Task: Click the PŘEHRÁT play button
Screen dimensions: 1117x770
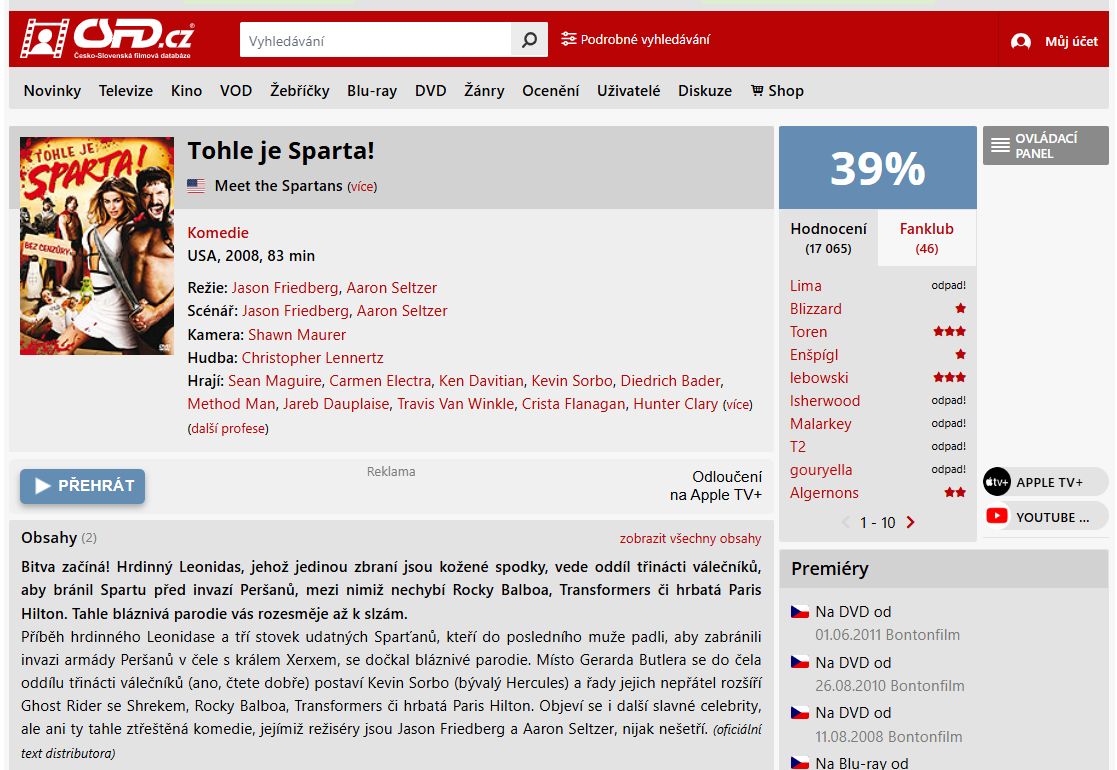Action: (x=83, y=486)
